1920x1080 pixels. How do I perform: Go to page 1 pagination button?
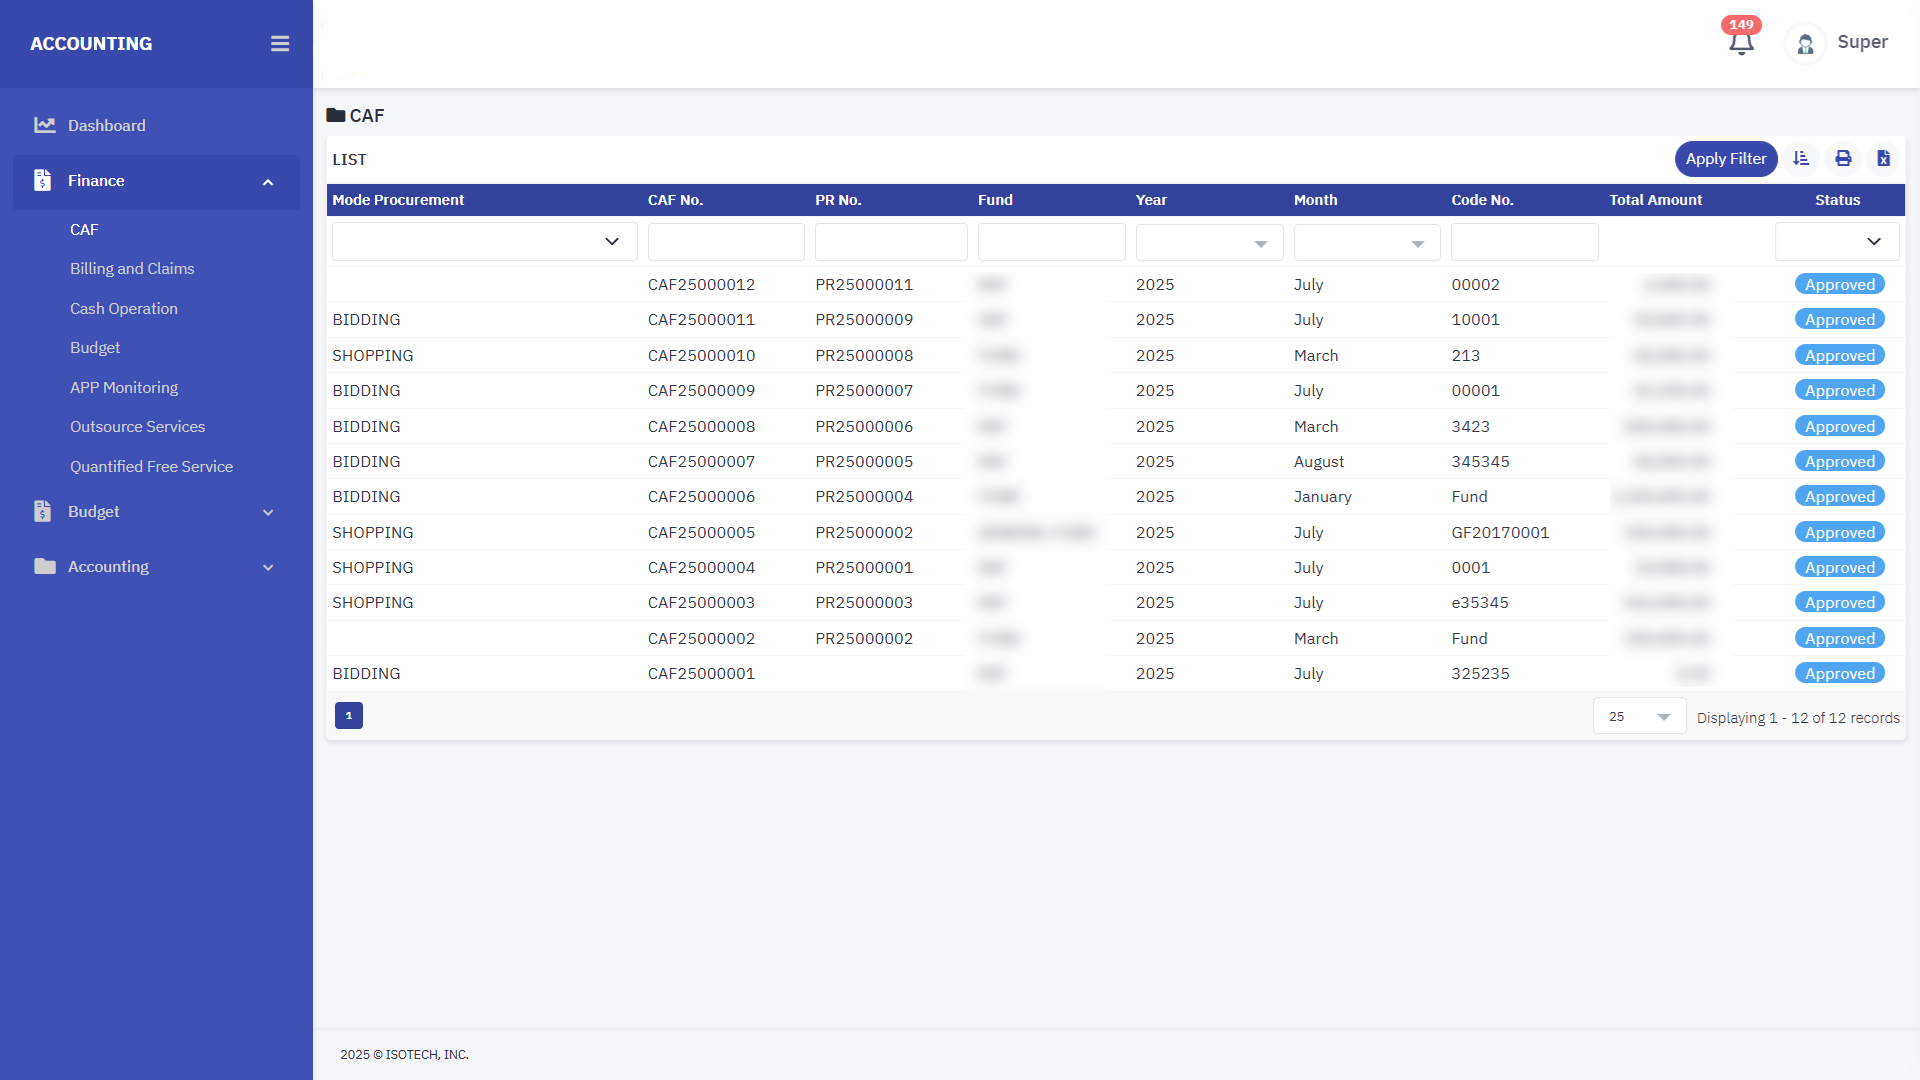[x=349, y=715]
